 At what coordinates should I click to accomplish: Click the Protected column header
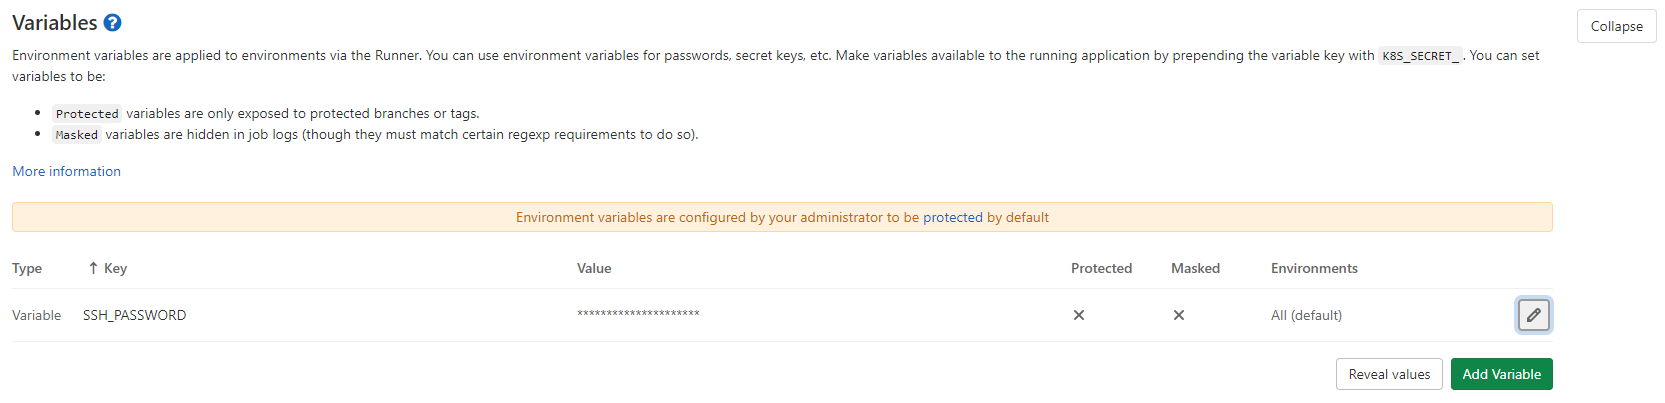1101,268
